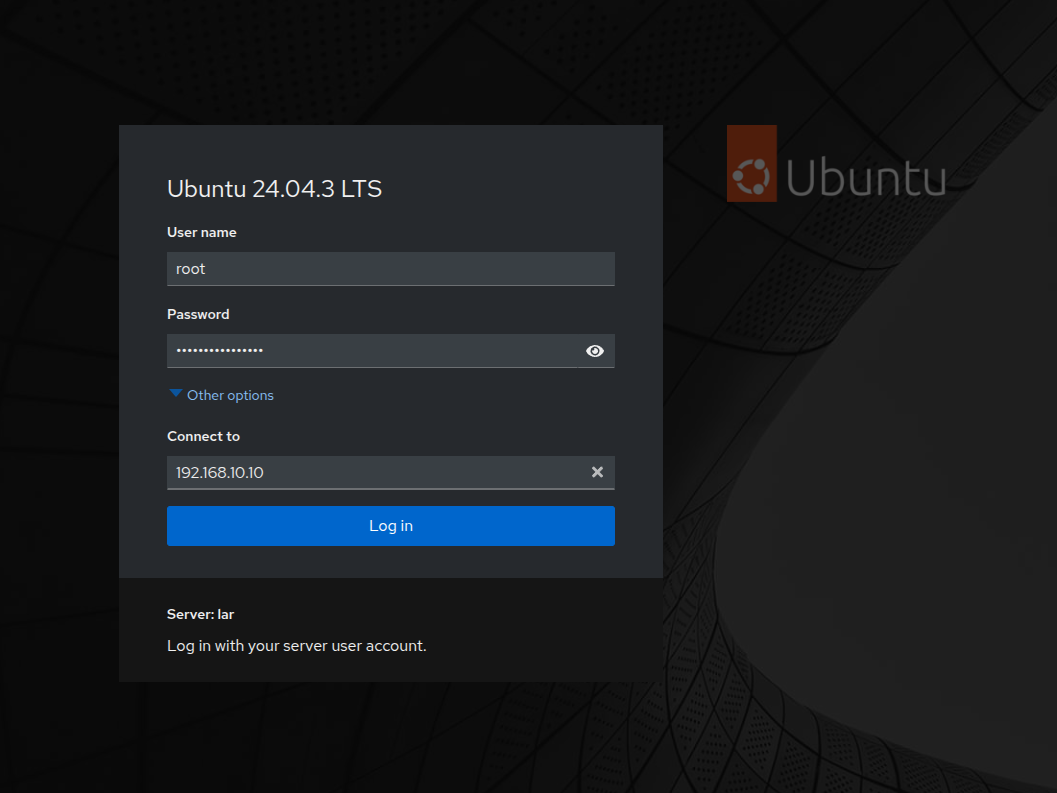The width and height of the screenshot is (1057, 793).
Task: Select the root username text
Action: tap(190, 268)
